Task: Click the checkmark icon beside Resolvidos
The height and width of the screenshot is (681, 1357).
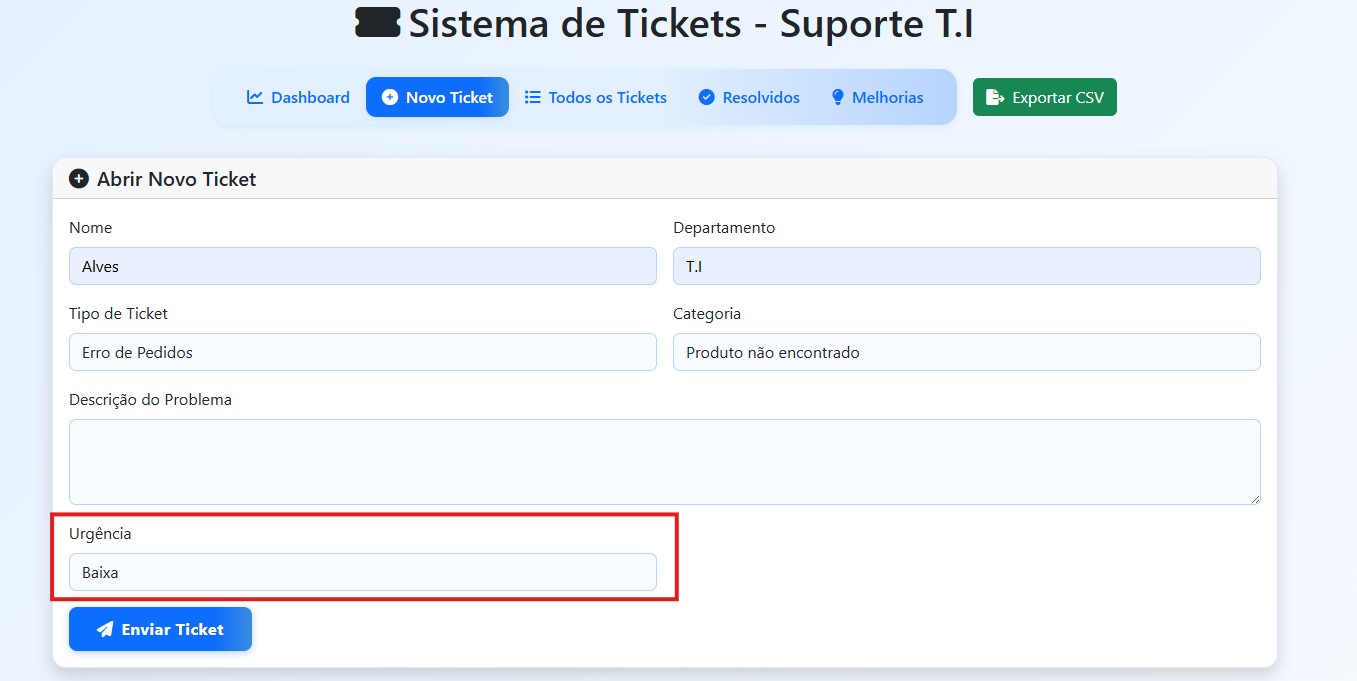Action: (707, 97)
